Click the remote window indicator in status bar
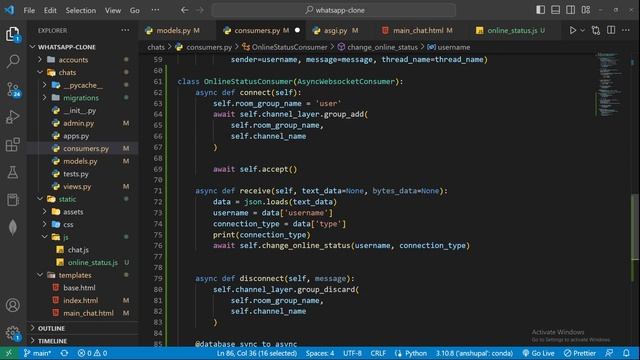 pos(9,353)
